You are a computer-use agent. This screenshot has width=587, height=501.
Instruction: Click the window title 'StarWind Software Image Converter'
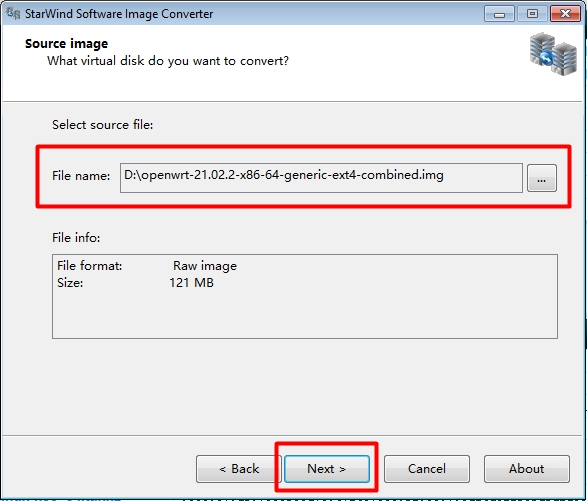[119, 14]
